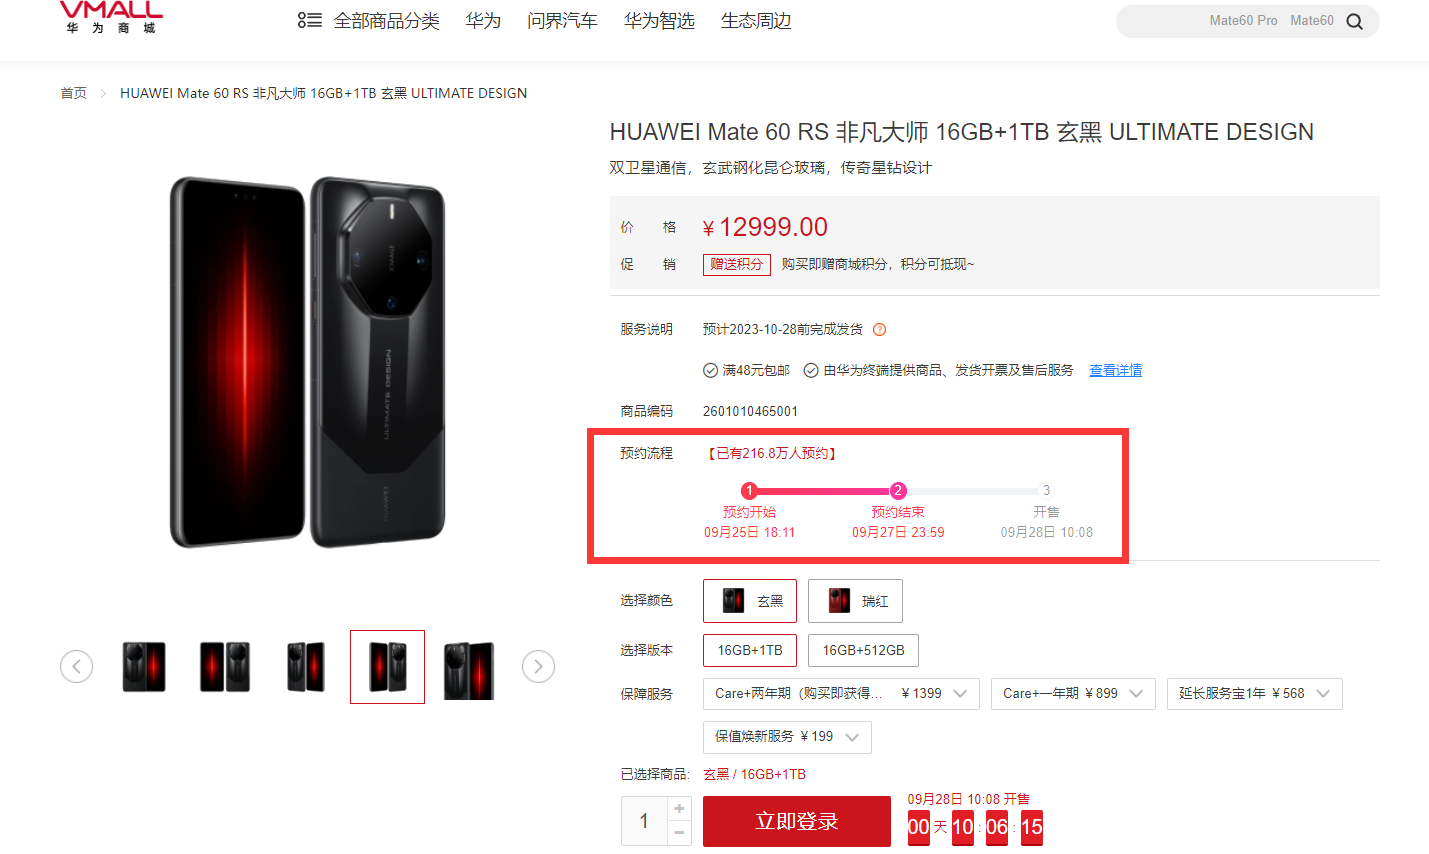Select the 瑞红 color option

point(855,601)
